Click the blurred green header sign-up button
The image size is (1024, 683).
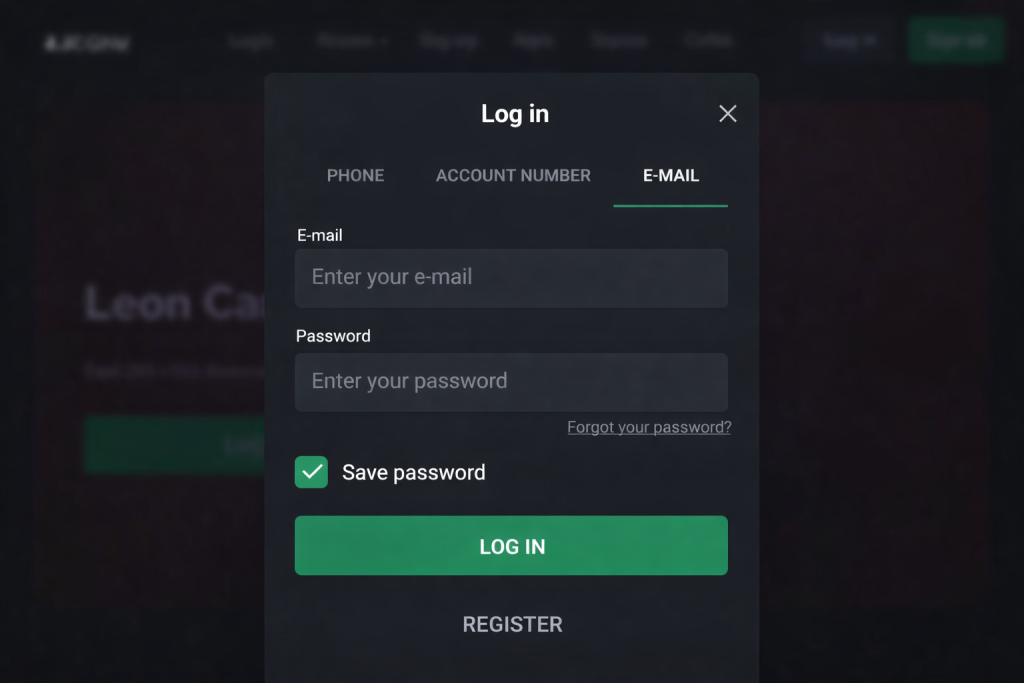click(x=955, y=41)
